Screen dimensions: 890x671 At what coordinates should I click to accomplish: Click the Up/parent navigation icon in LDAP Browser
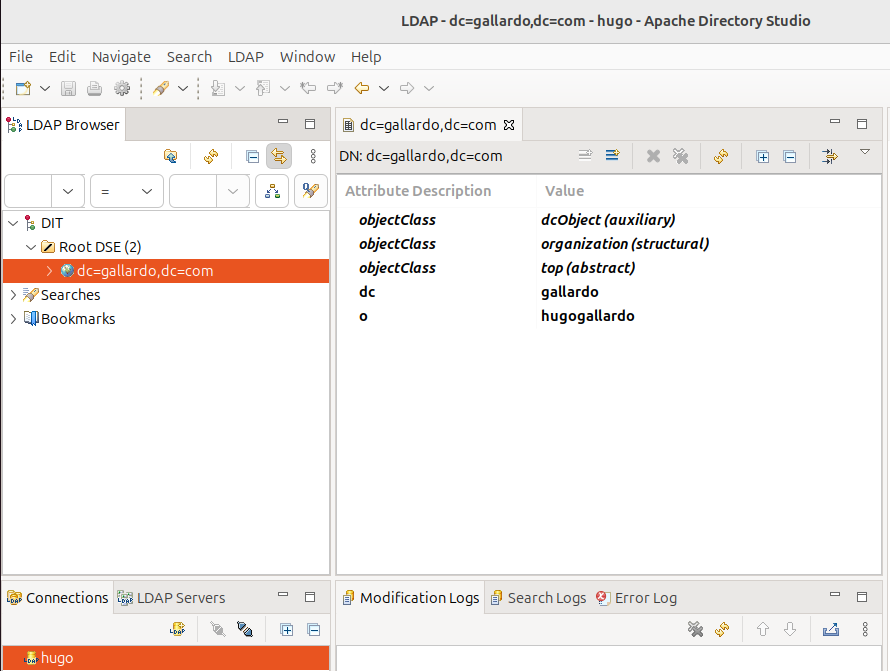coord(171,156)
